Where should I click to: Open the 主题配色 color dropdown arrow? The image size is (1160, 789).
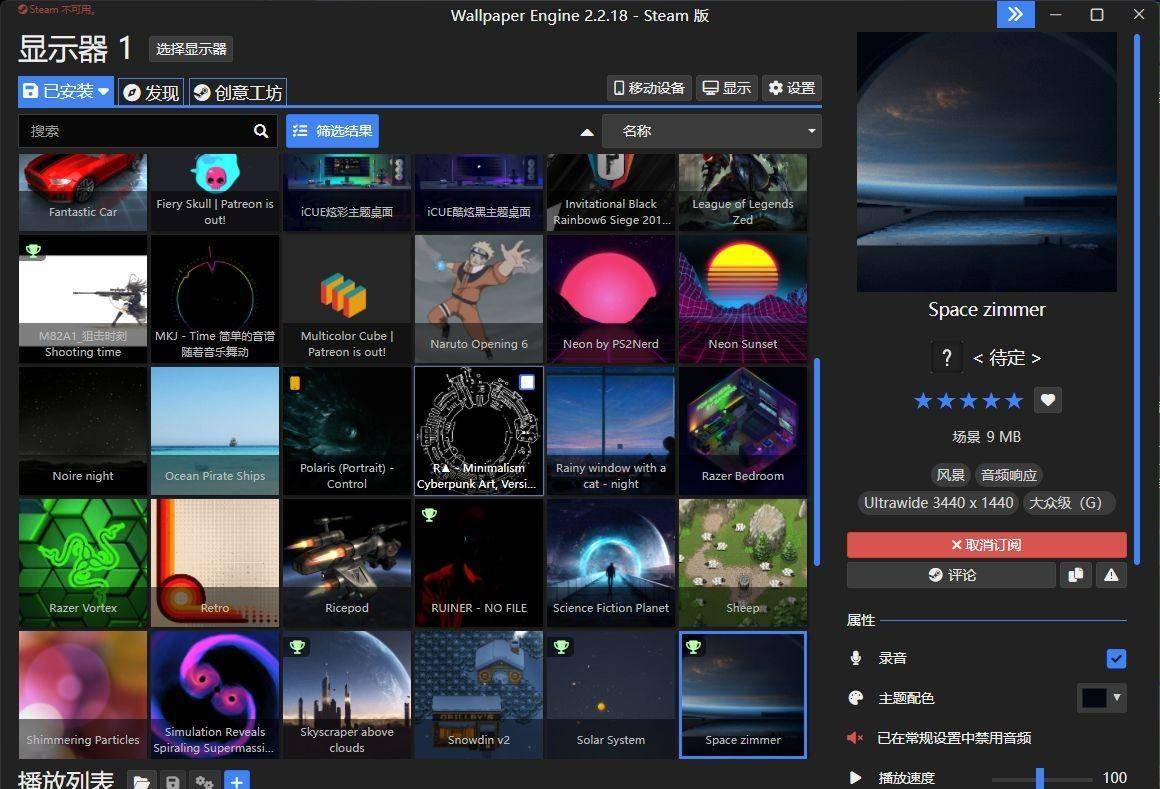pos(1117,697)
